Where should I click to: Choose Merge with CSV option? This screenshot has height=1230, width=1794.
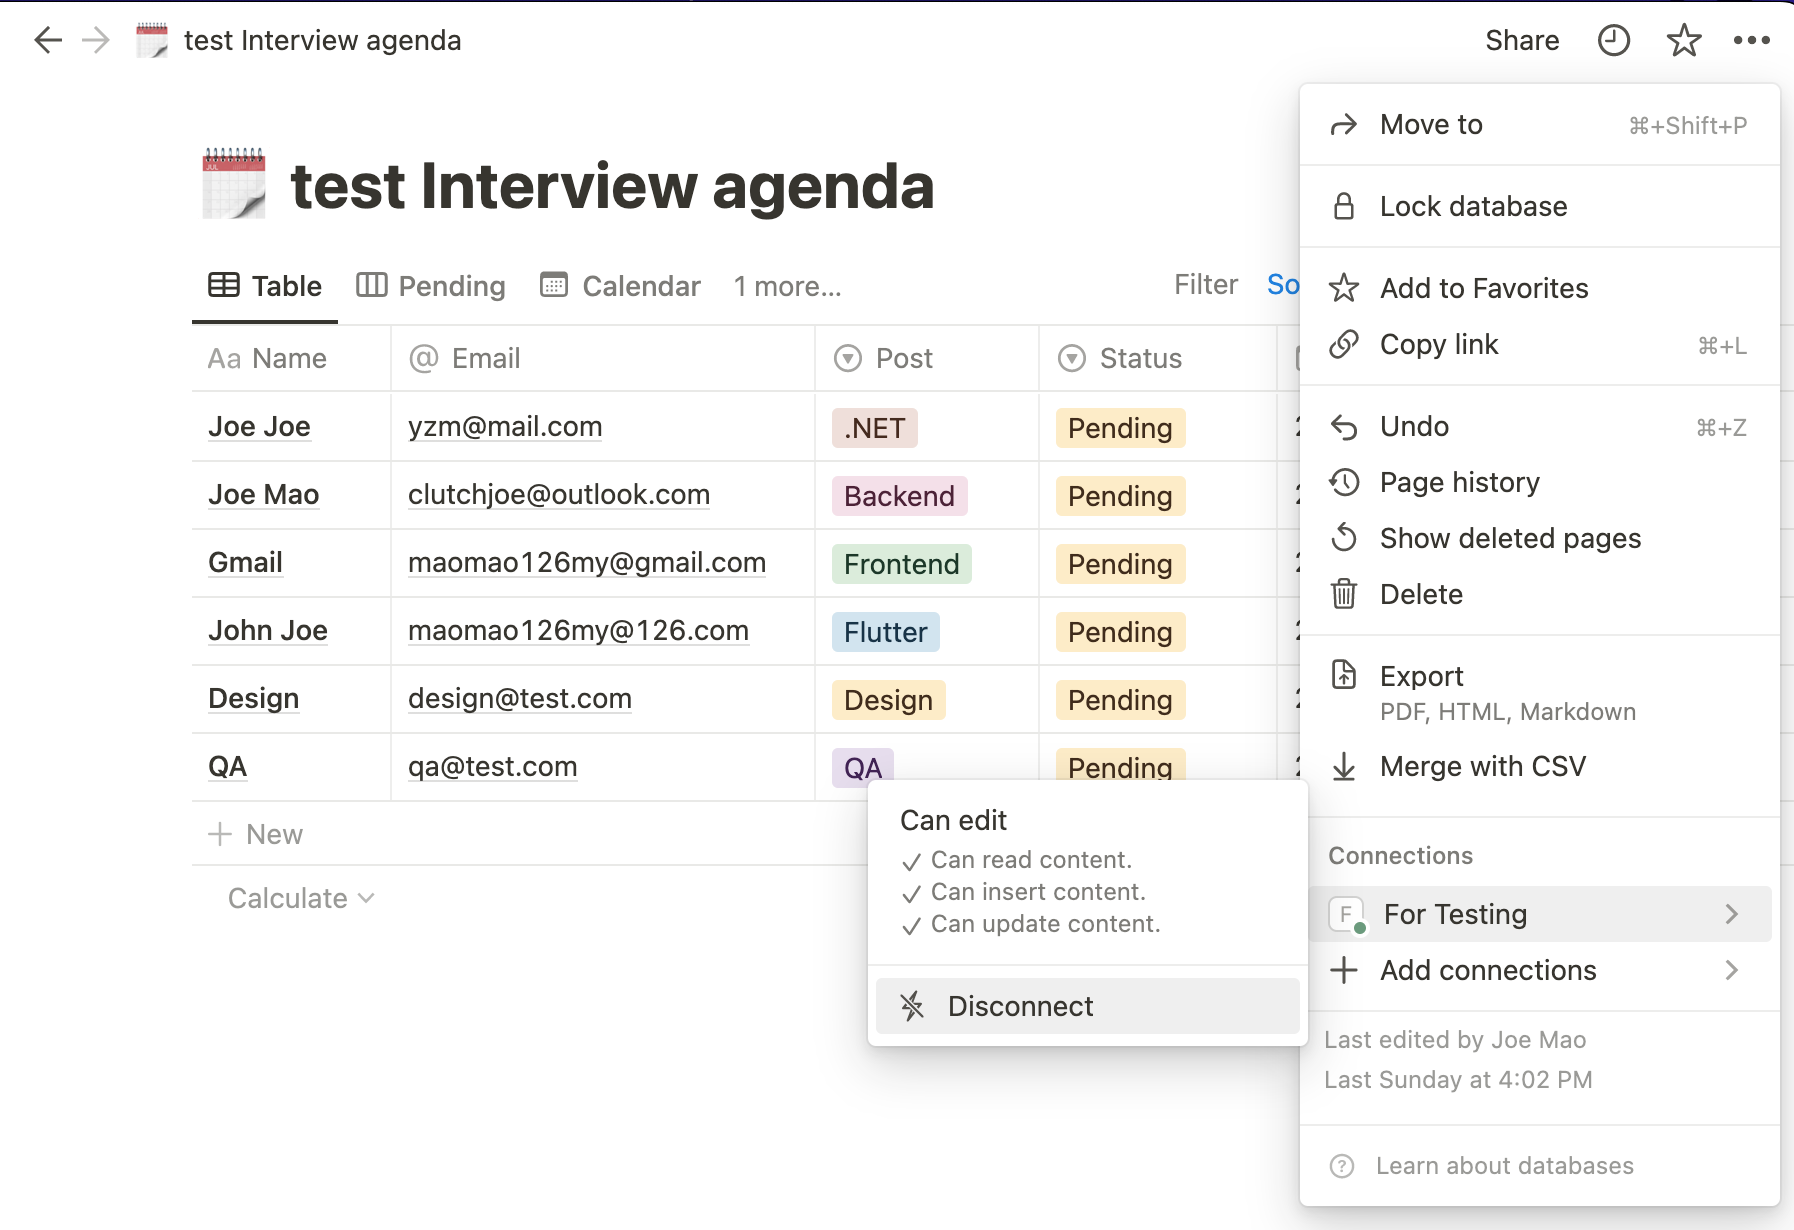pyautogui.click(x=1482, y=766)
